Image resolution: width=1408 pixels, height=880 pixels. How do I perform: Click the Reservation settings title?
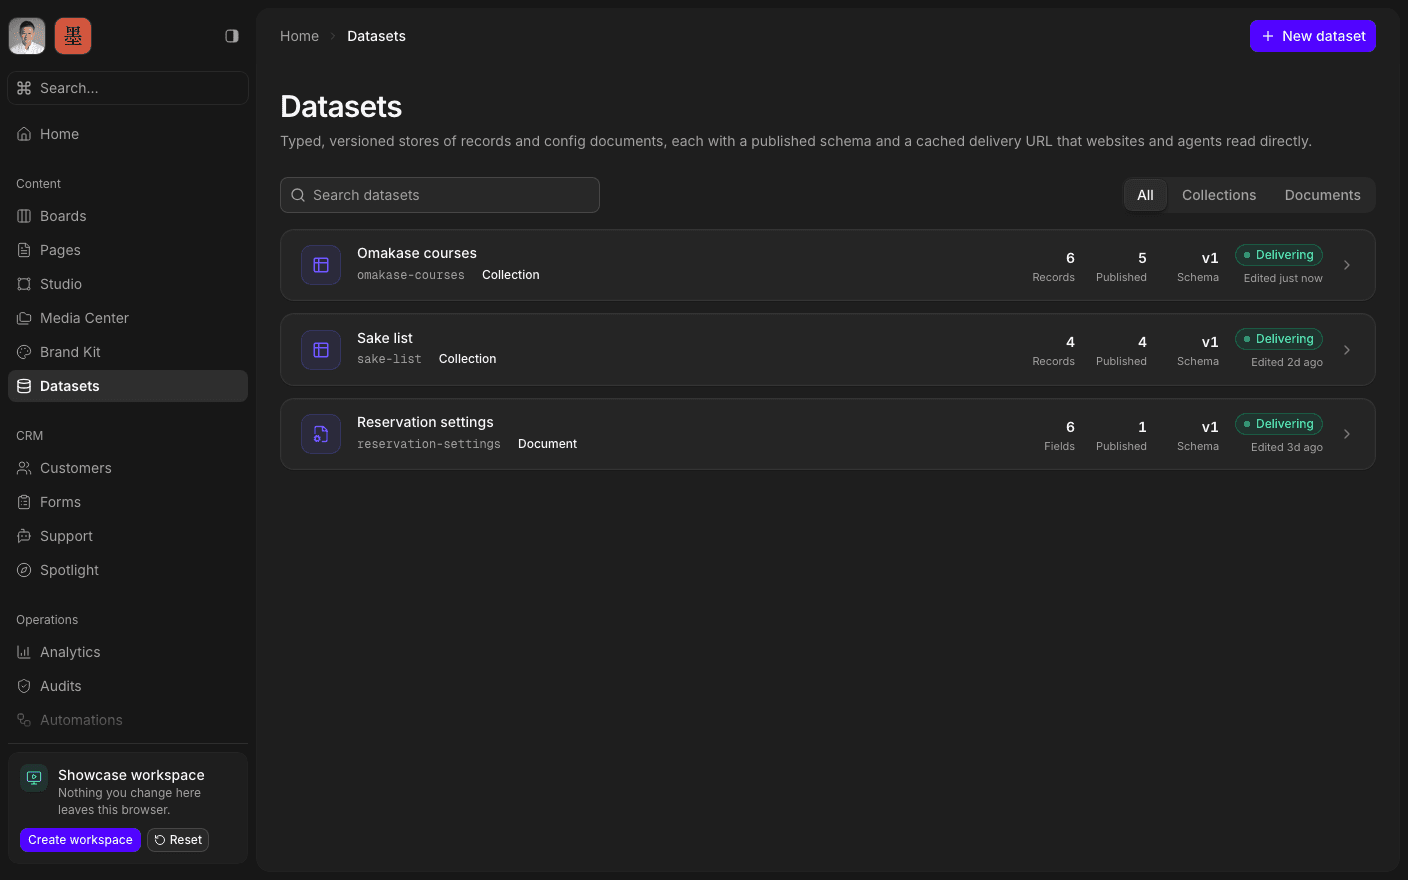pos(425,422)
